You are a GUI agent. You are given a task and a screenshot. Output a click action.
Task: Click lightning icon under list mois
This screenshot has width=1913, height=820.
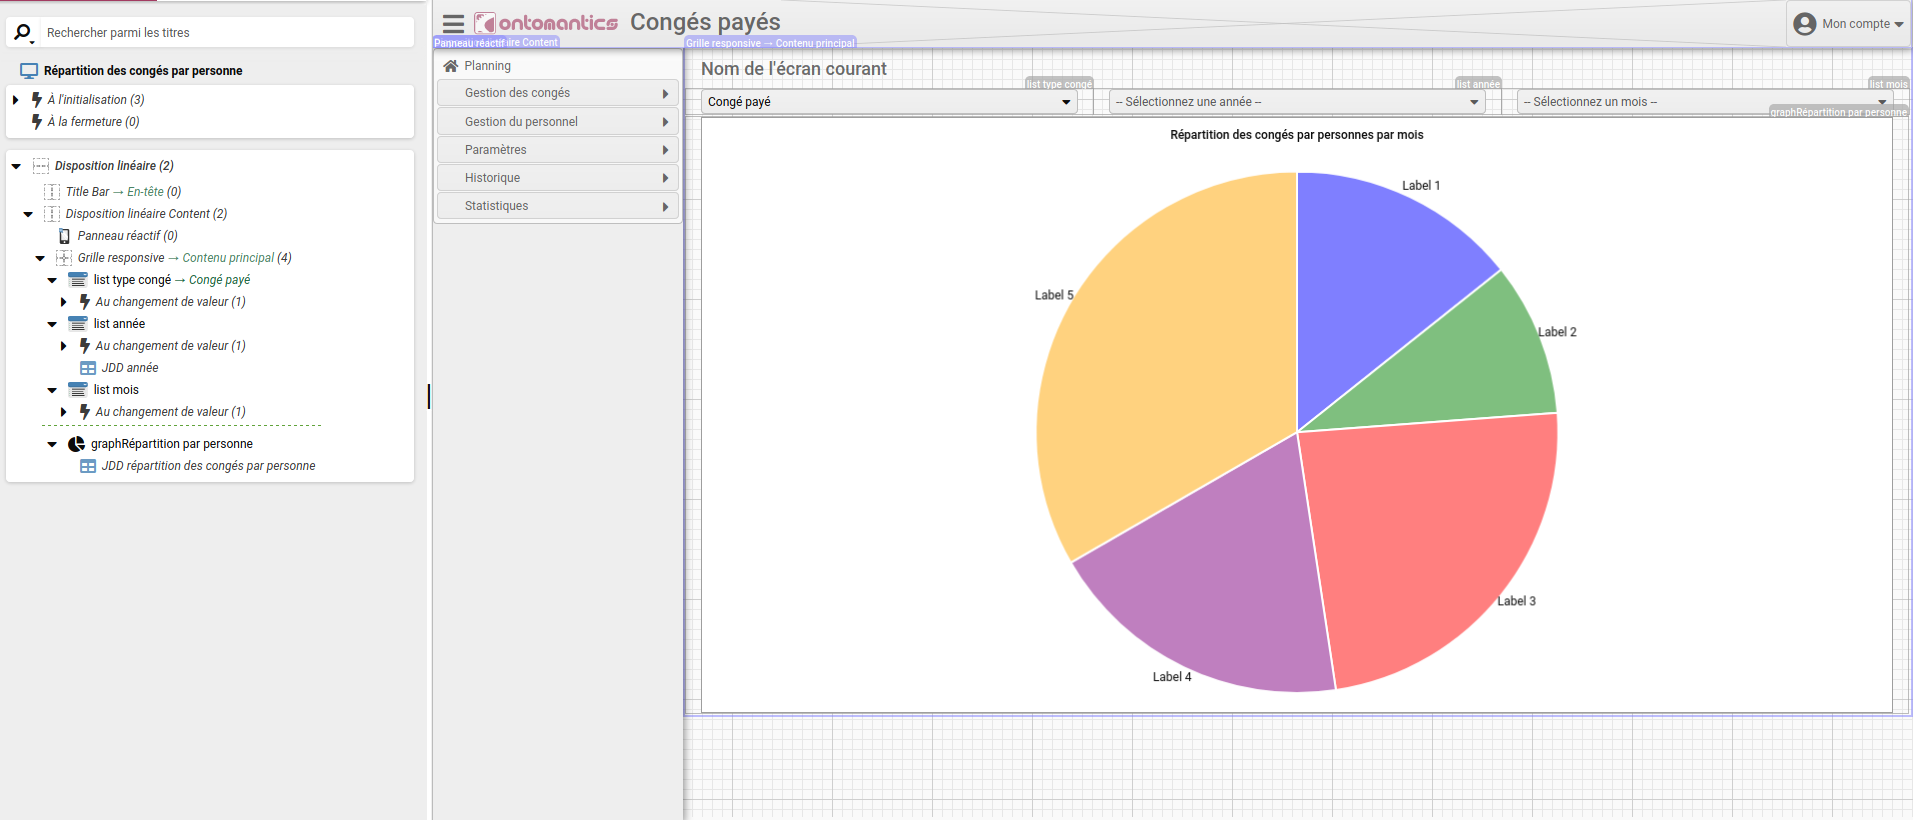85,412
